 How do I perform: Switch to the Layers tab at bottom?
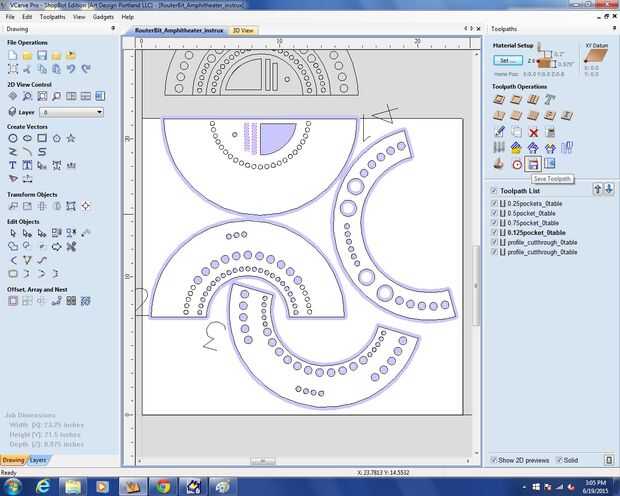pyautogui.click(x=38, y=460)
